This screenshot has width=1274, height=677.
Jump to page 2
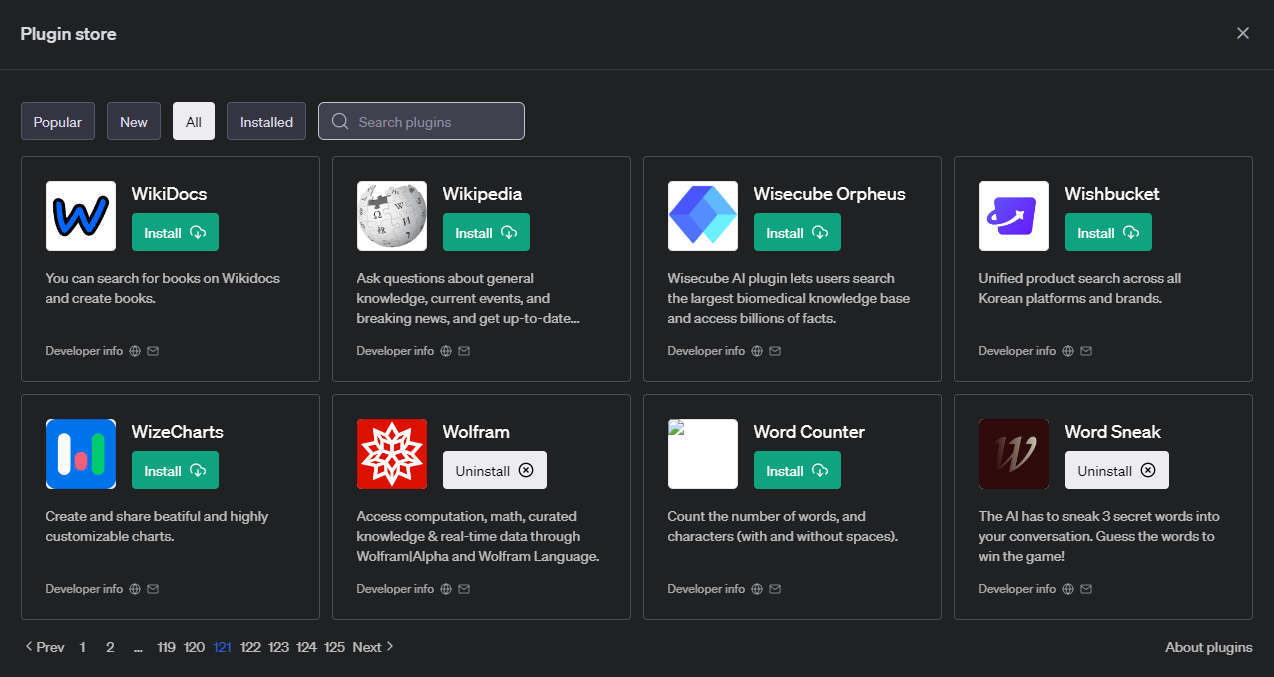coord(110,647)
